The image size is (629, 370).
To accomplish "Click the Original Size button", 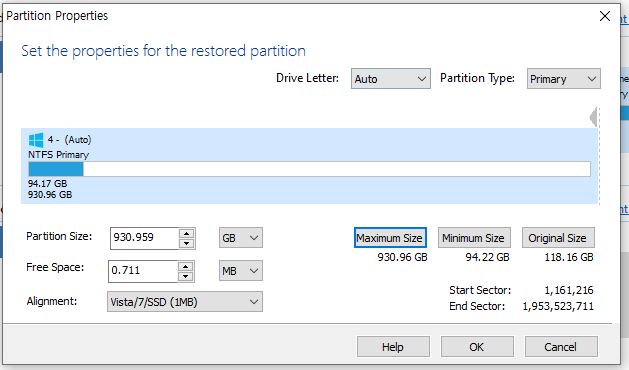I will point(558,238).
